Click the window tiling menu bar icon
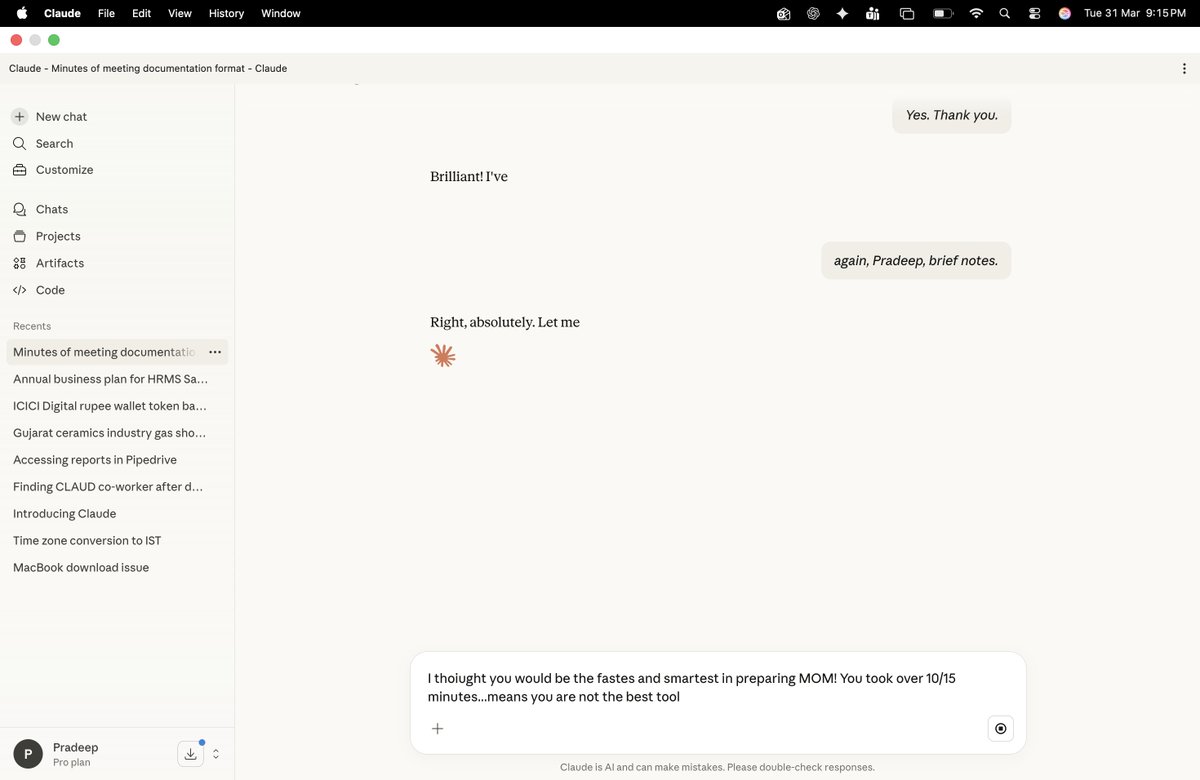This screenshot has height=780, width=1200. 907,13
